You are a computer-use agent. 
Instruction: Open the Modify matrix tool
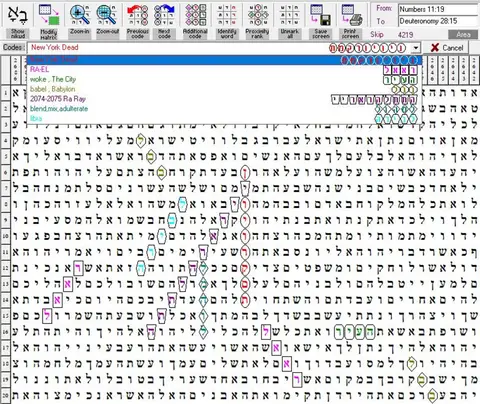(x=49, y=15)
